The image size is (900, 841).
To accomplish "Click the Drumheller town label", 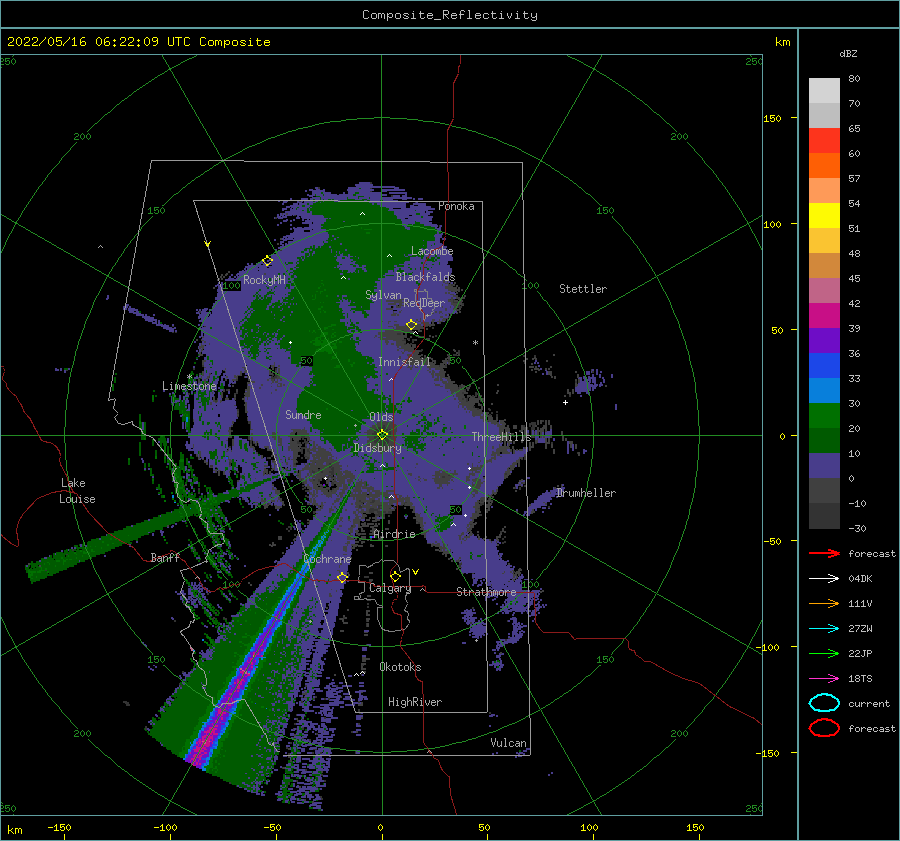I will 585,493.
